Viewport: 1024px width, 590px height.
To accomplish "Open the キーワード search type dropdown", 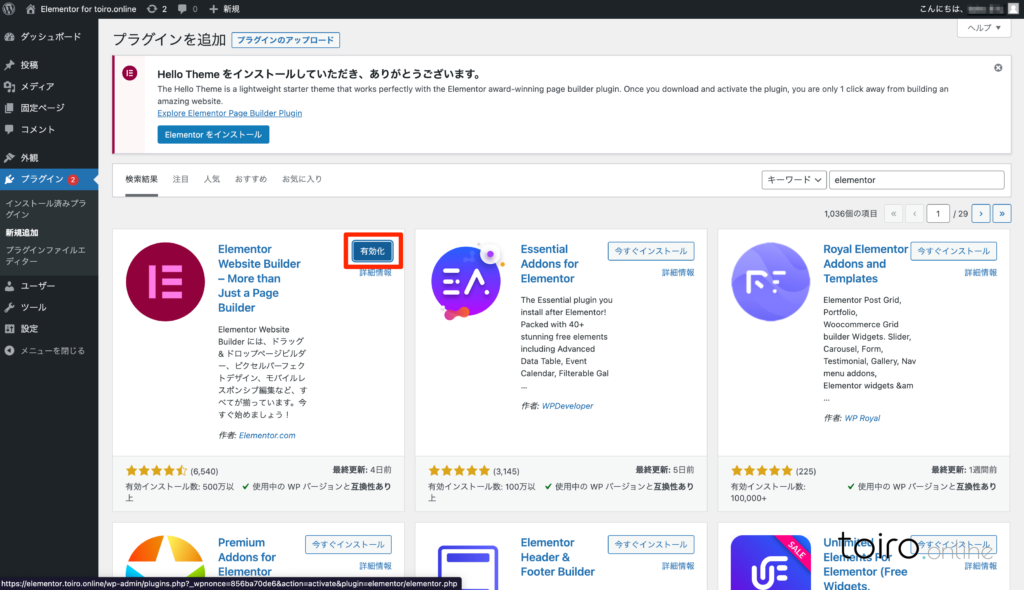I will (x=794, y=180).
